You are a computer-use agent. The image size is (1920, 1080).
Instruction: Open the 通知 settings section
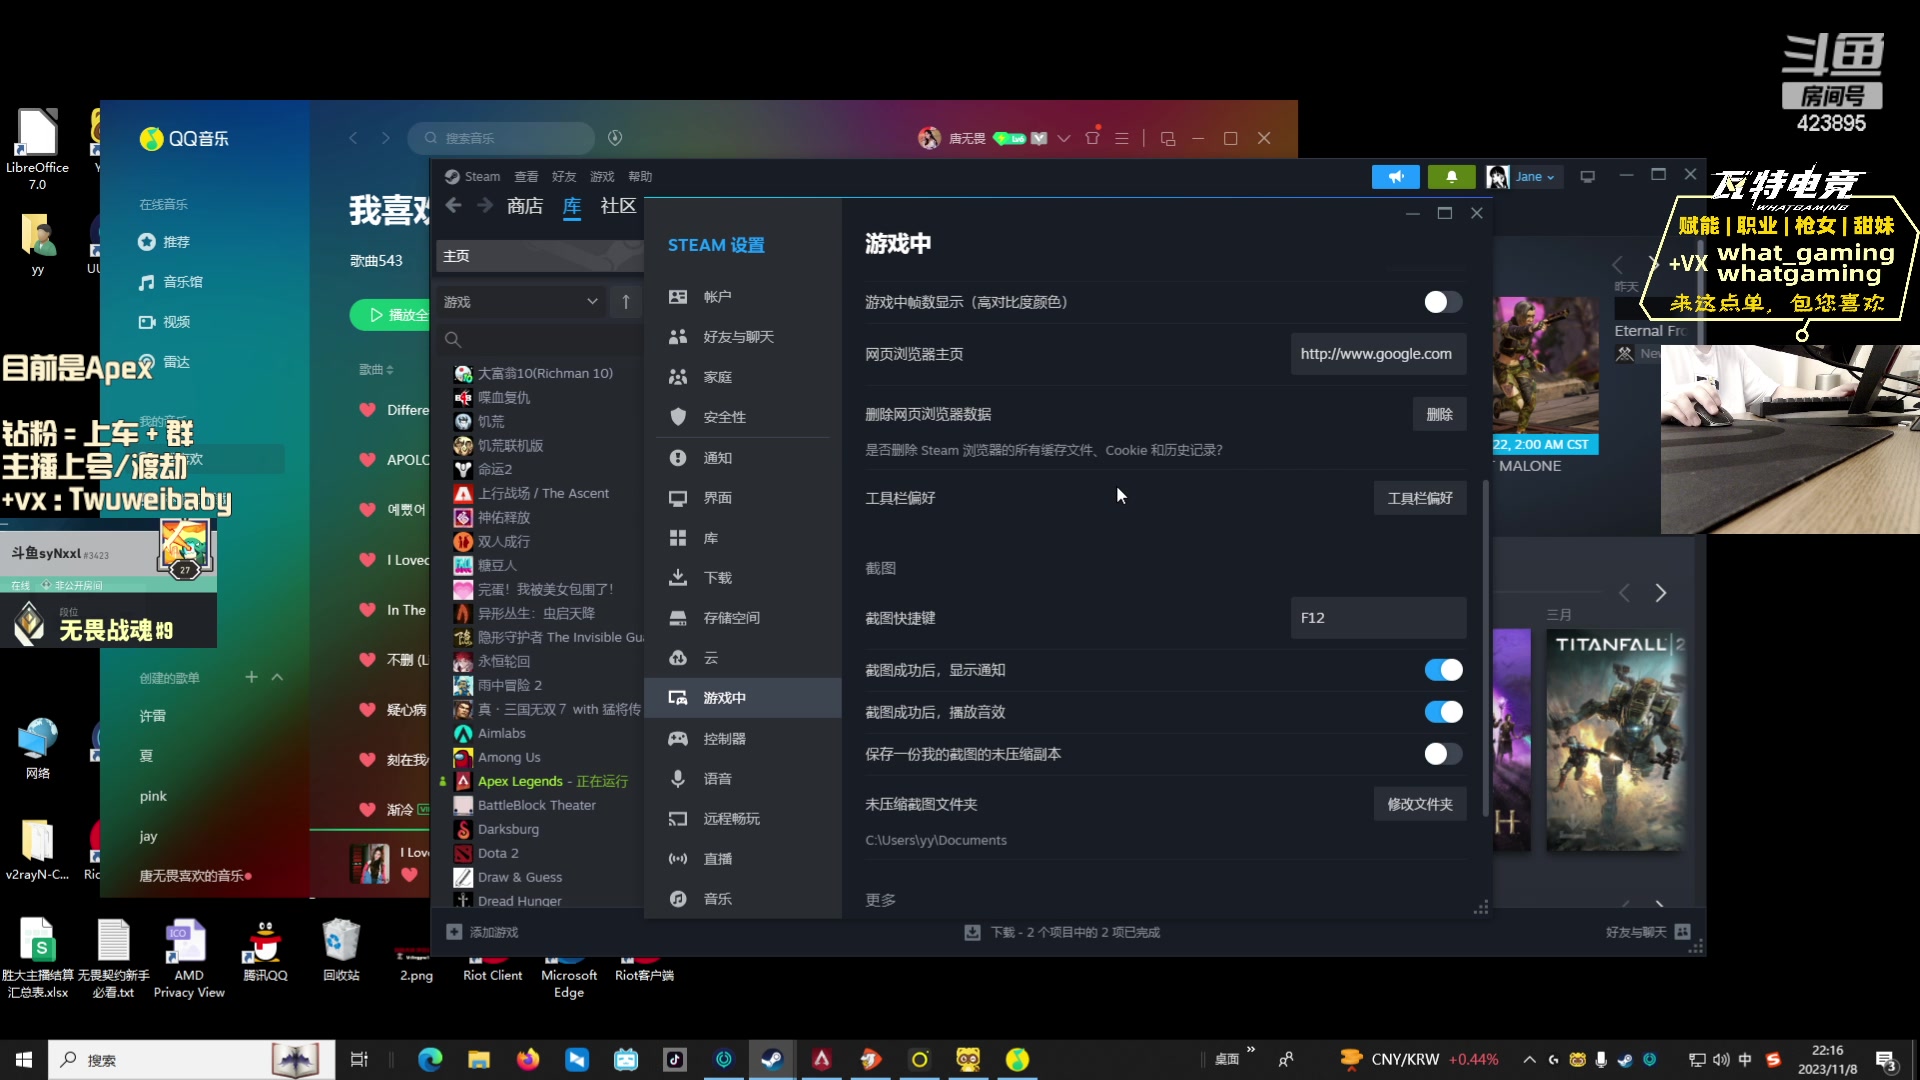pyautogui.click(x=742, y=458)
